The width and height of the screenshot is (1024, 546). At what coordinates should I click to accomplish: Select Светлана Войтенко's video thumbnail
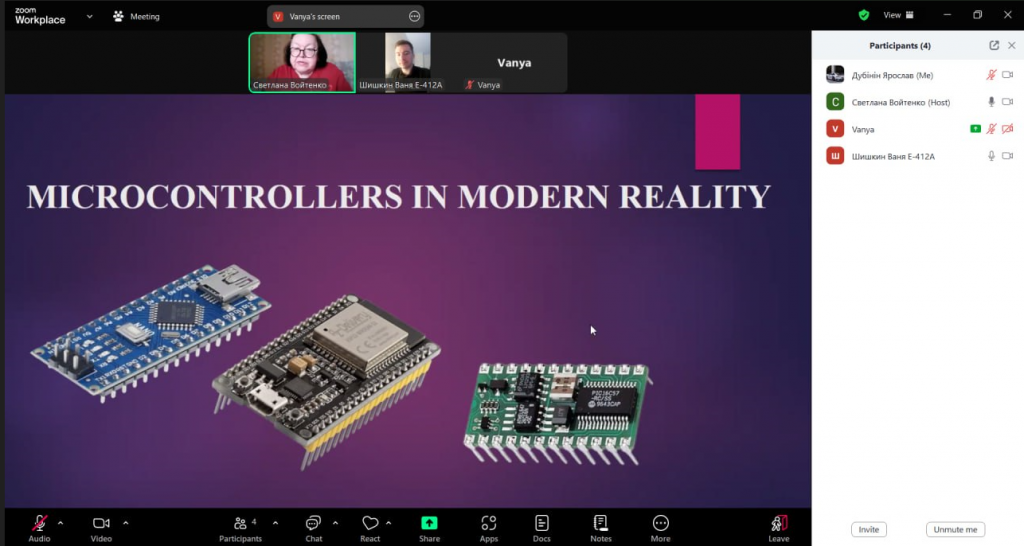tap(302, 62)
